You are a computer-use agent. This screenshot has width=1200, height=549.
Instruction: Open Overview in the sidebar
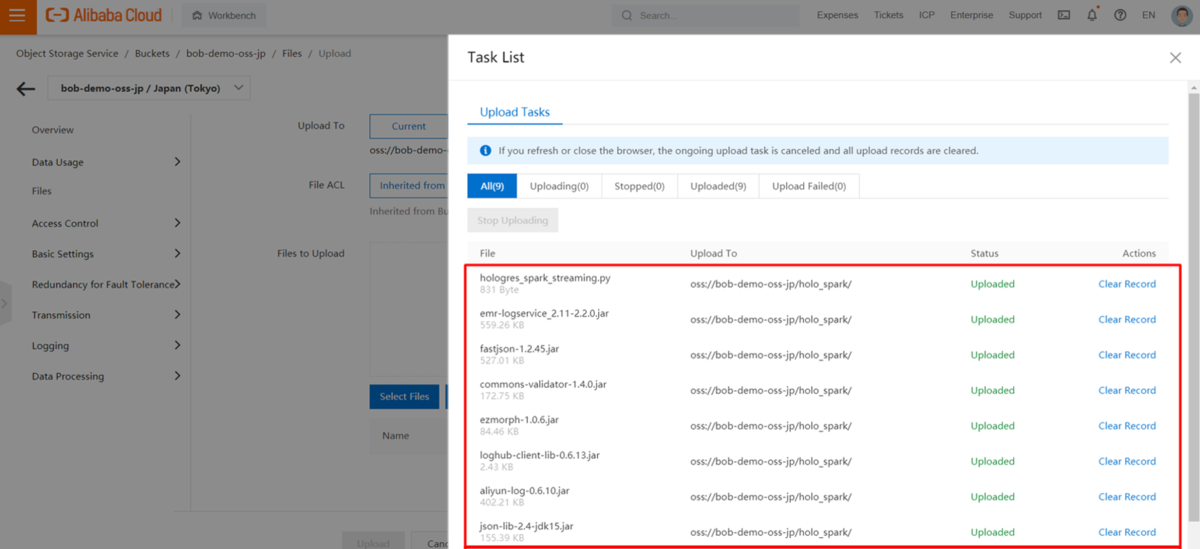click(53, 130)
